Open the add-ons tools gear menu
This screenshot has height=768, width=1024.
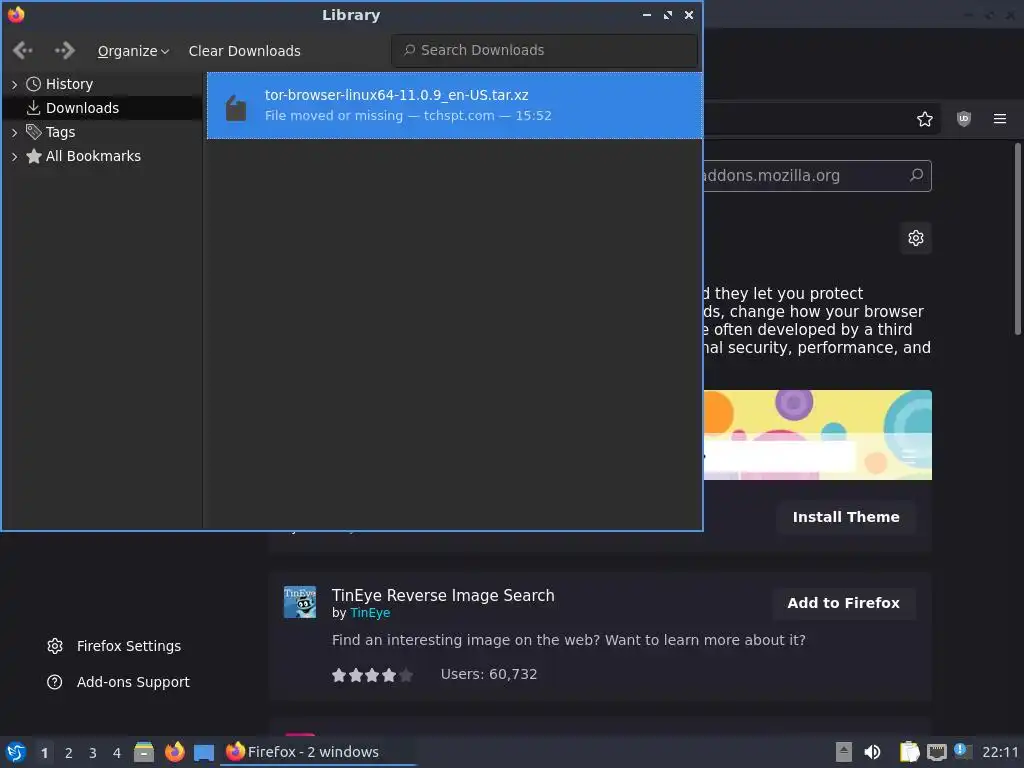coord(916,238)
